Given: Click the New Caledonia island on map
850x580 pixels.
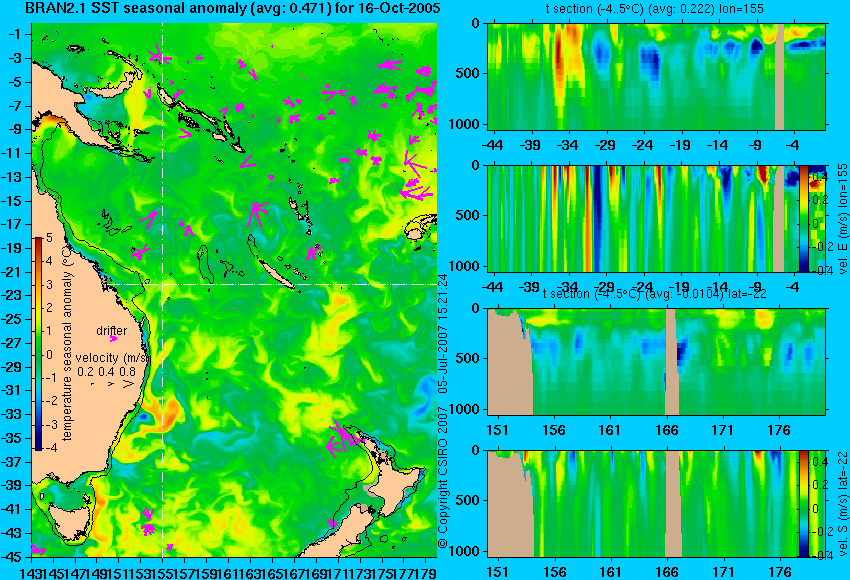Looking at the screenshot, I should pyautogui.click(x=276, y=274).
